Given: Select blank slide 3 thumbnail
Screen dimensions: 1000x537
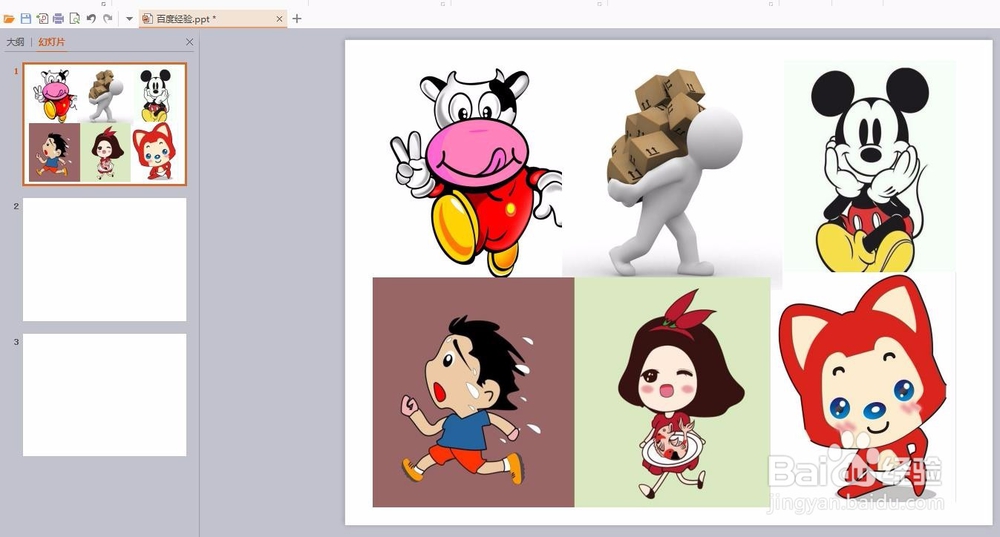Looking at the screenshot, I should pyautogui.click(x=105, y=395).
